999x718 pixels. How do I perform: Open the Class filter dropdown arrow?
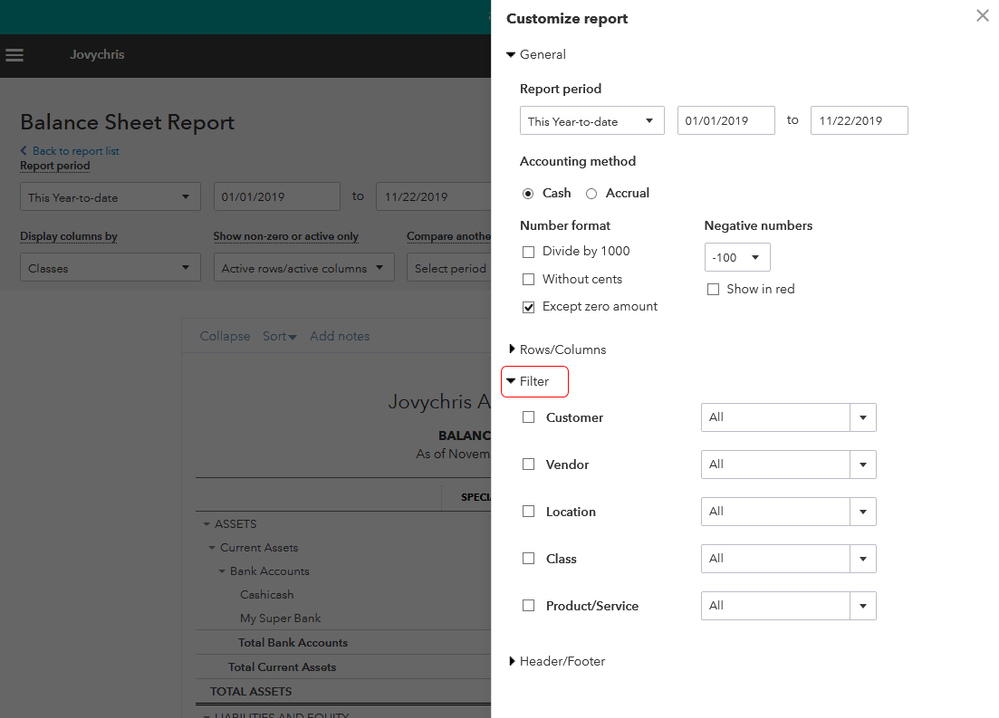[863, 559]
